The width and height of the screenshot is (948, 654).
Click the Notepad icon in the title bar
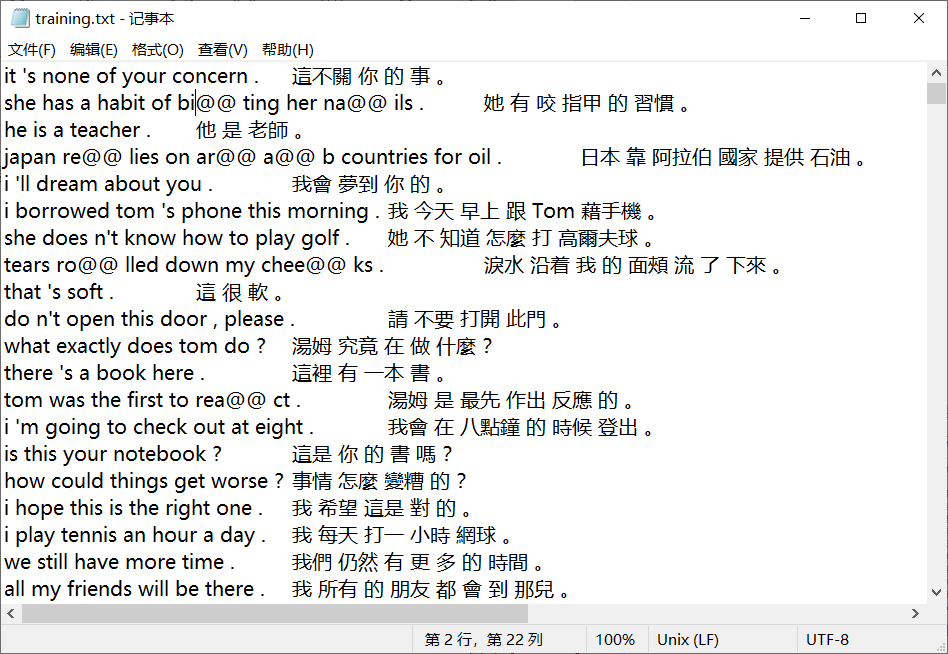[20, 18]
